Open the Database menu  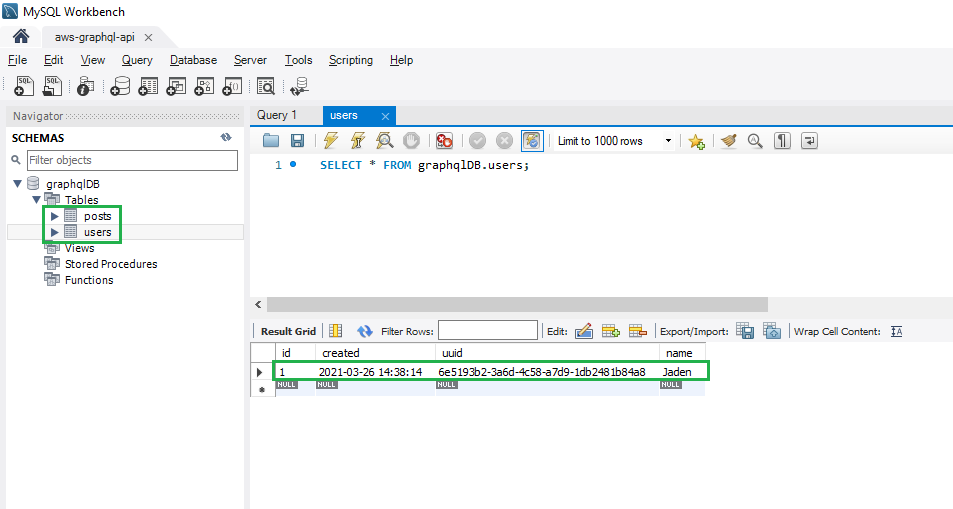(193, 60)
